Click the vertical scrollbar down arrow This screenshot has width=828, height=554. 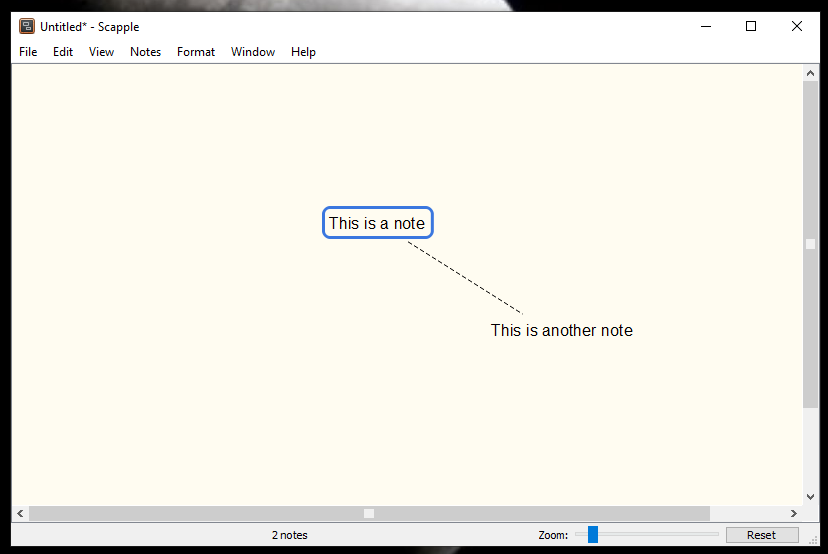click(x=810, y=497)
